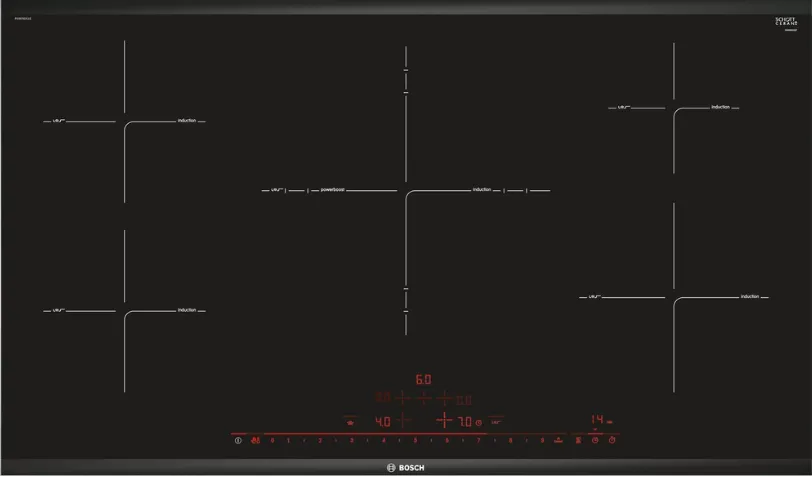
Task: Set power level to 9 on slider
Action: 541,440
